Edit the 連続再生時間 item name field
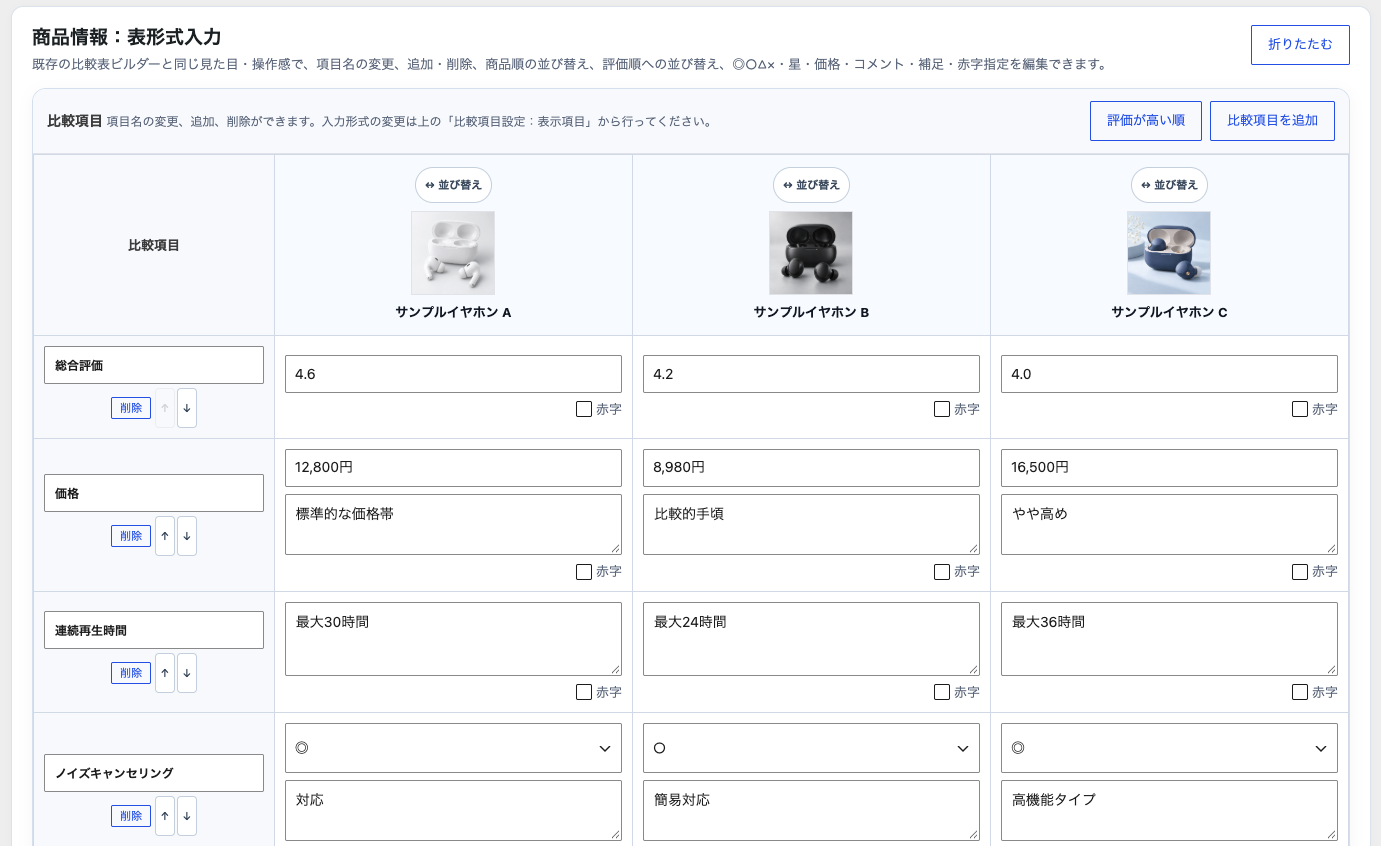Screen dimensions: 1381x846 click(154, 630)
